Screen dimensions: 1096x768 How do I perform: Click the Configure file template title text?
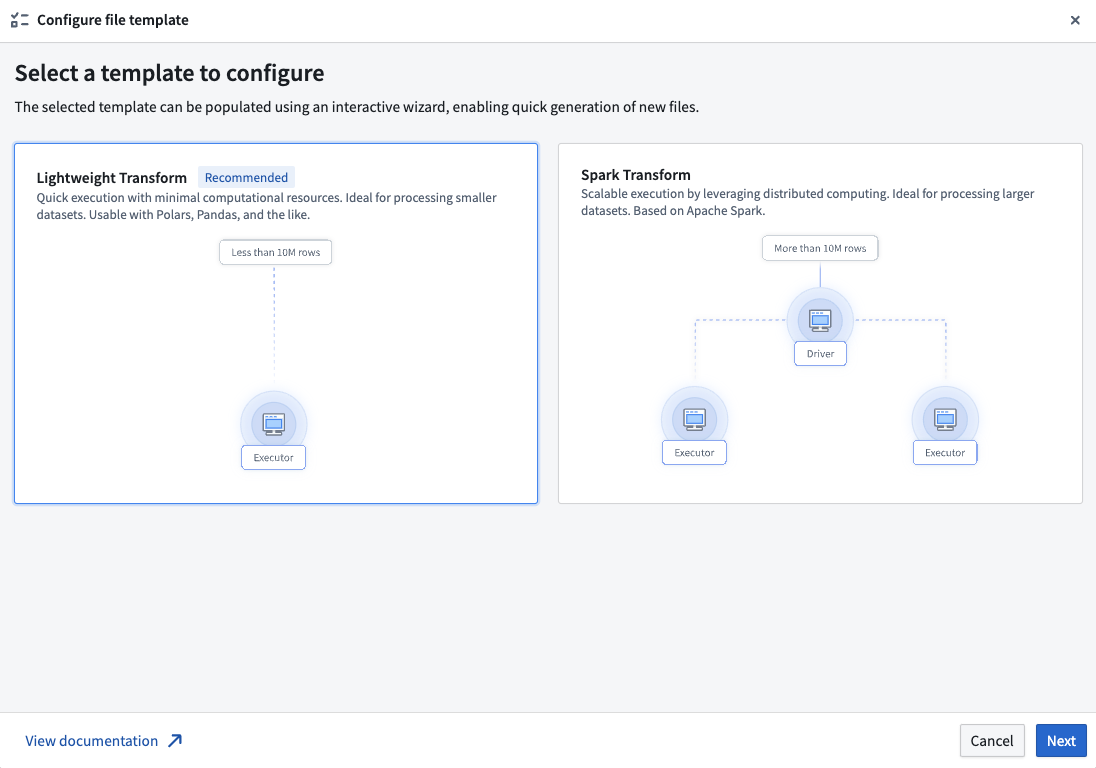click(x=113, y=20)
